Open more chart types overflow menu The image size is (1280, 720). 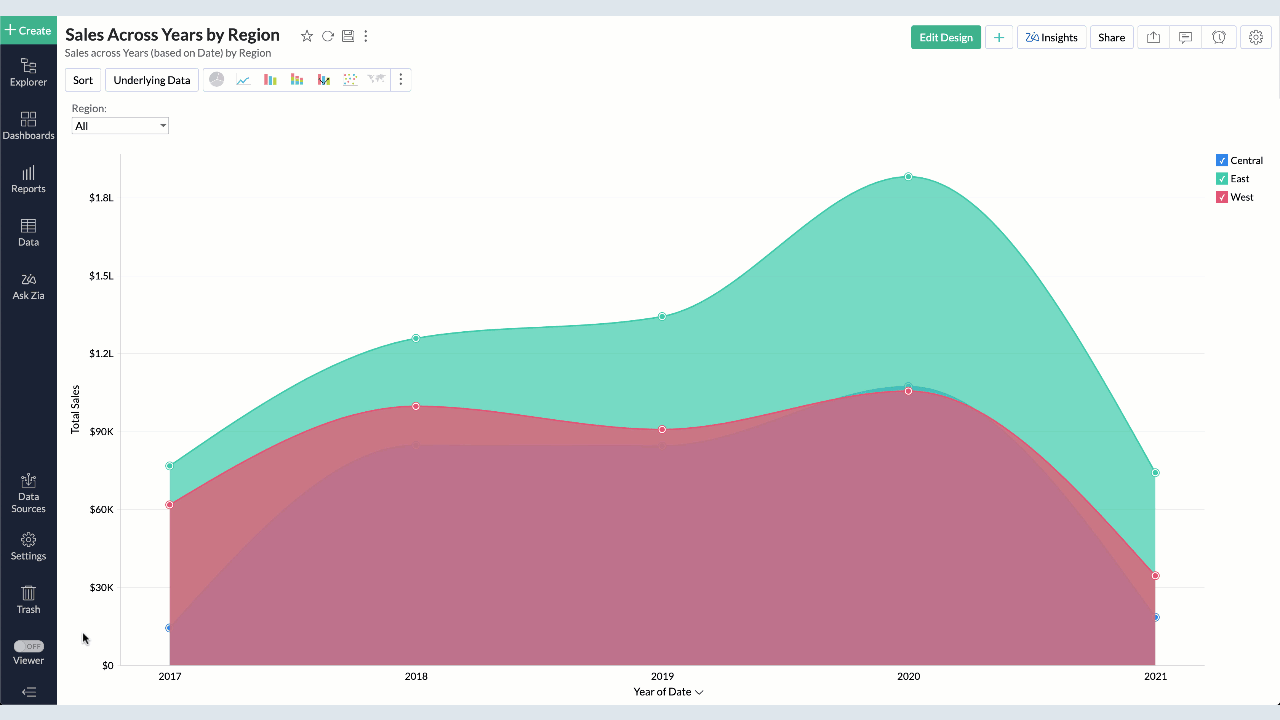point(401,80)
